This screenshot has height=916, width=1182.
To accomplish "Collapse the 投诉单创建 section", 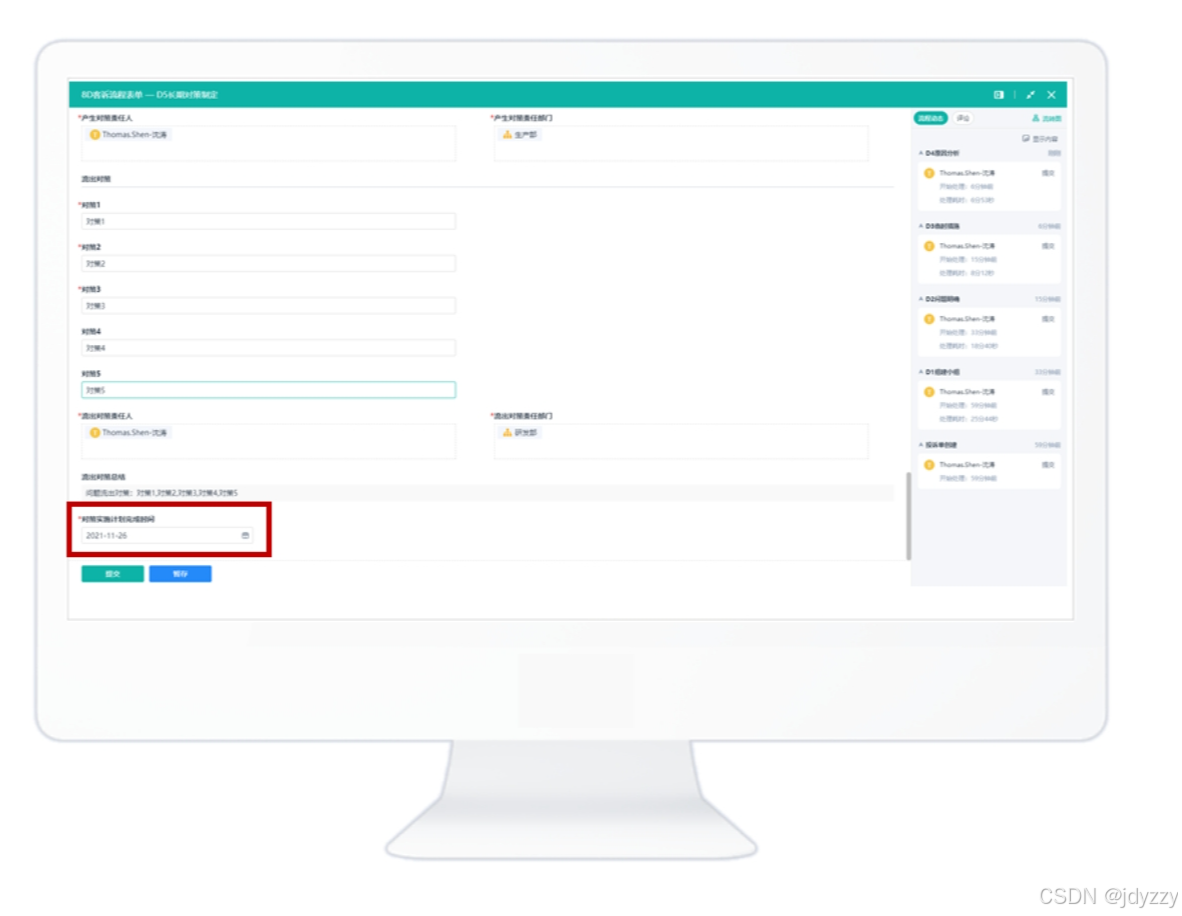I will [921, 445].
